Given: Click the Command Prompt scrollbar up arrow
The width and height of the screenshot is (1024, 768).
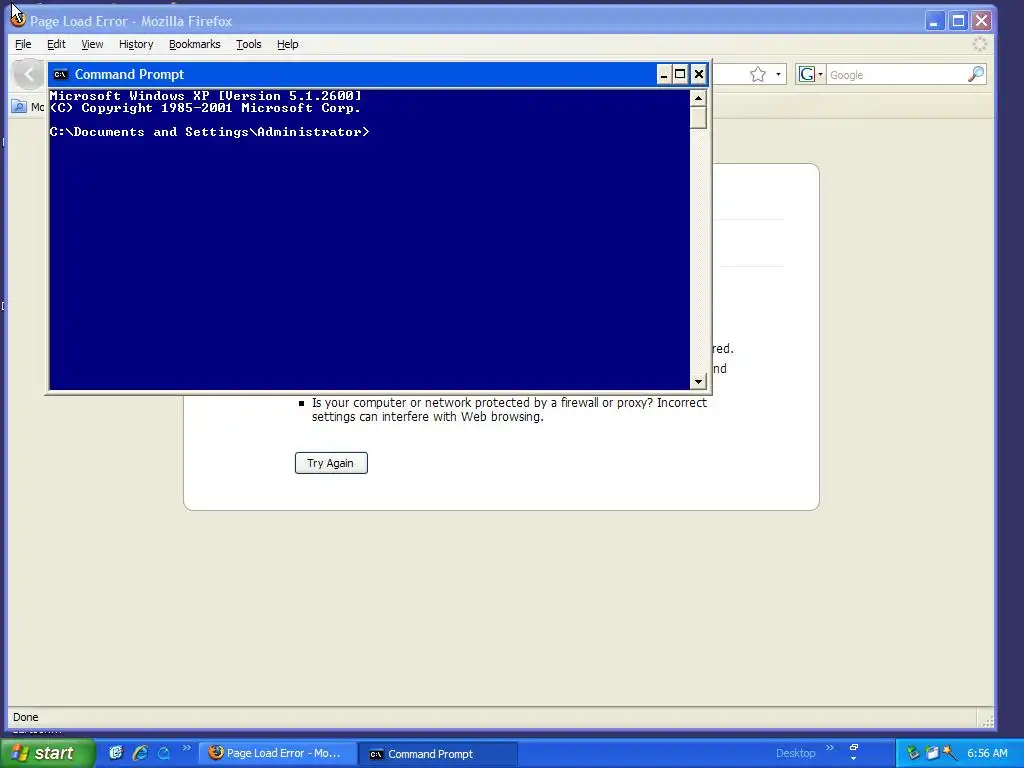Looking at the screenshot, I should [698, 98].
